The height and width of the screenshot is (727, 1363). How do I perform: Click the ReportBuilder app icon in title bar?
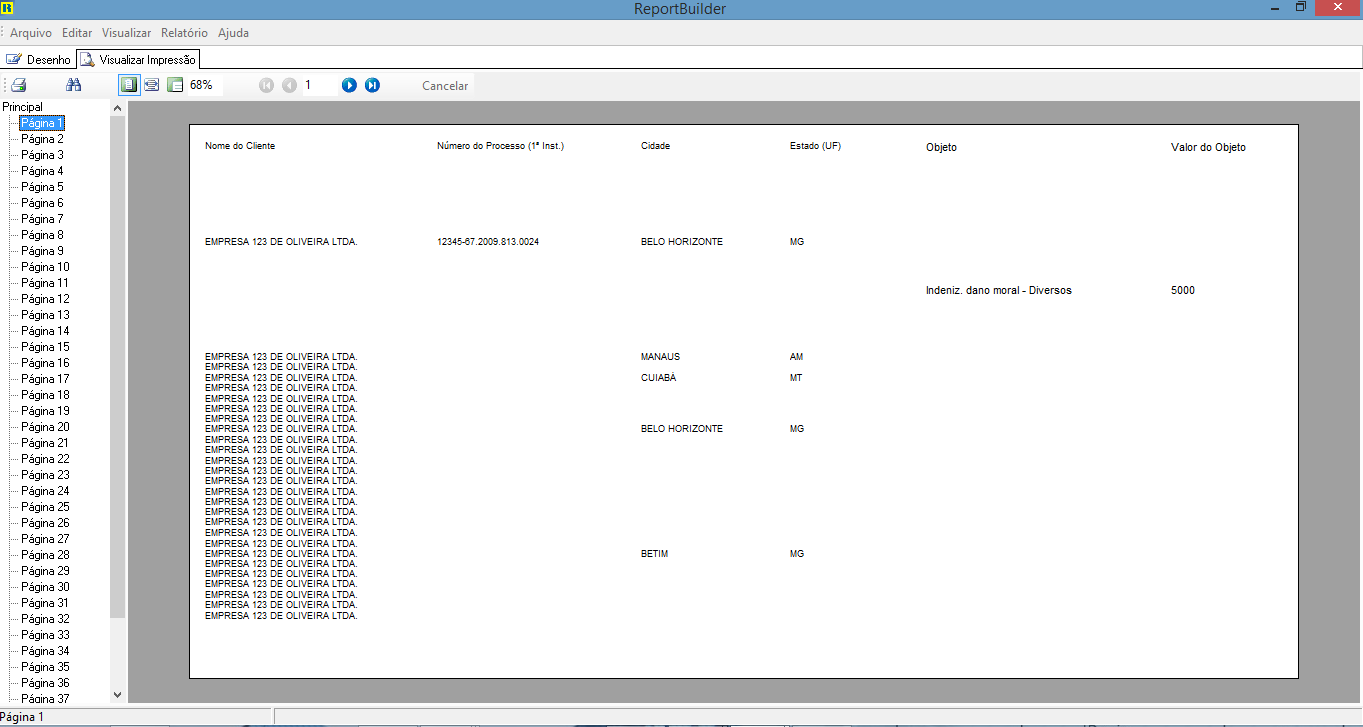click(x=8, y=8)
